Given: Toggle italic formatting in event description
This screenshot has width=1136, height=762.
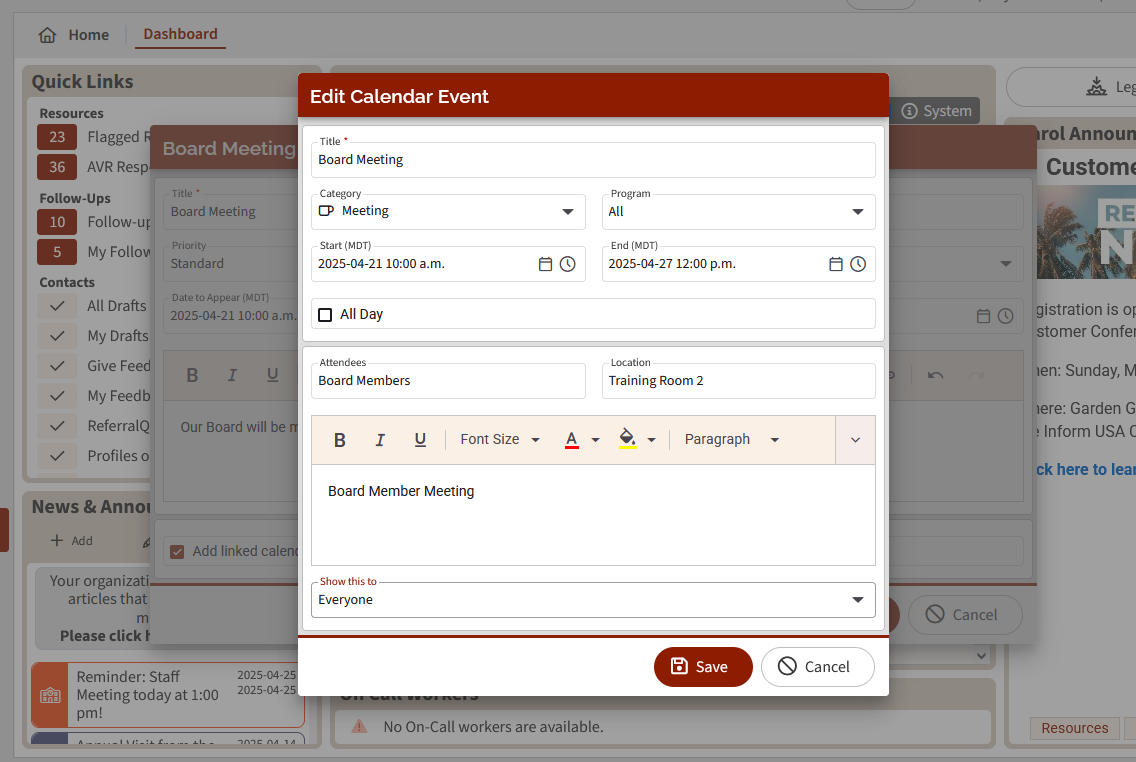Looking at the screenshot, I should [x=380, y=440].
